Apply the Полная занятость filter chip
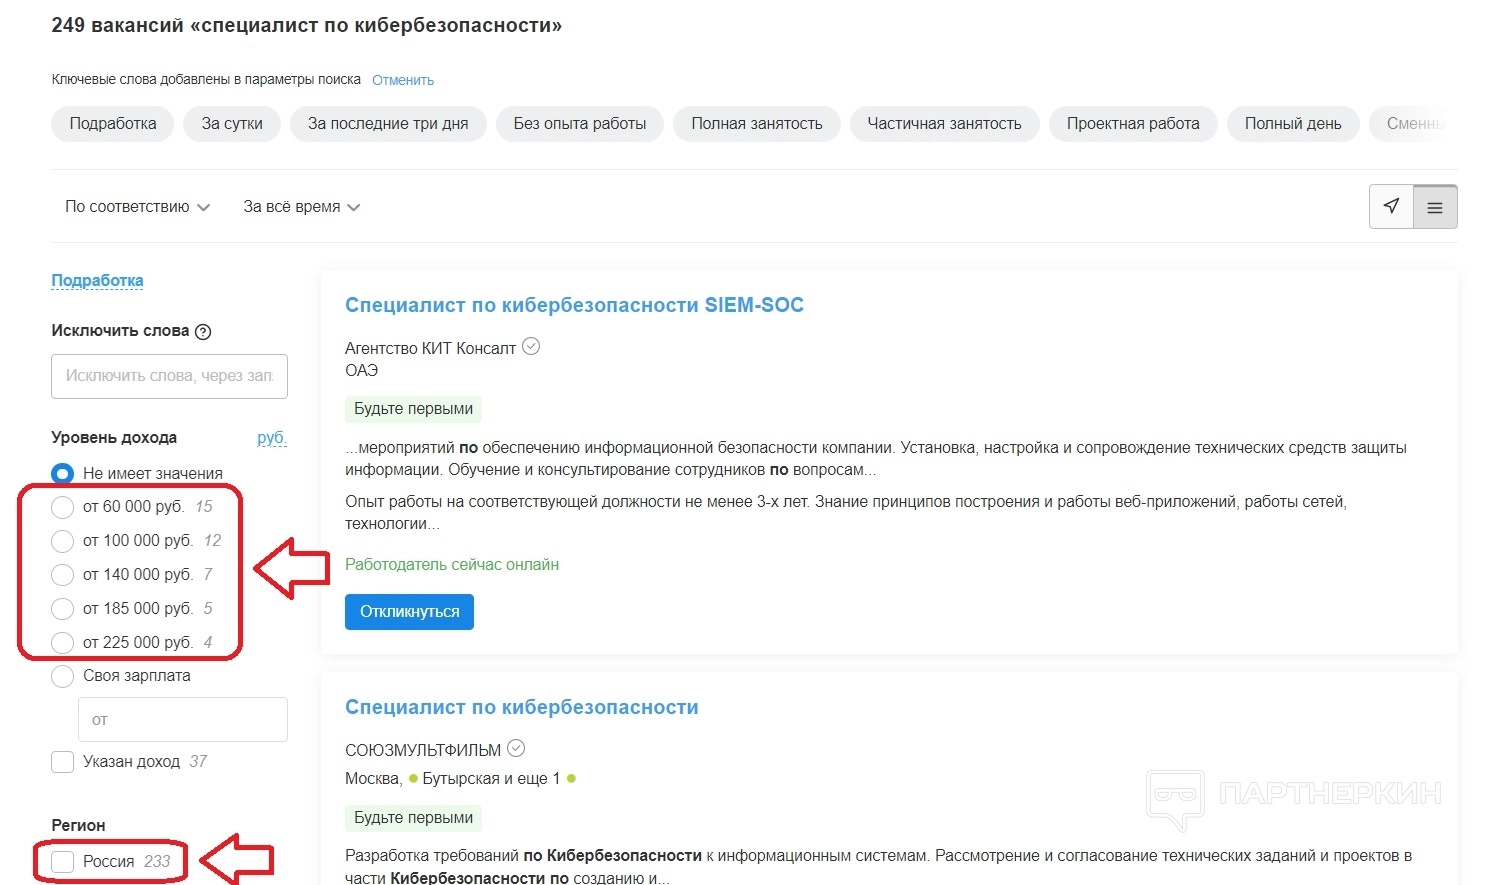Screen dimensions: 1493x885 [x=756, y=124]
